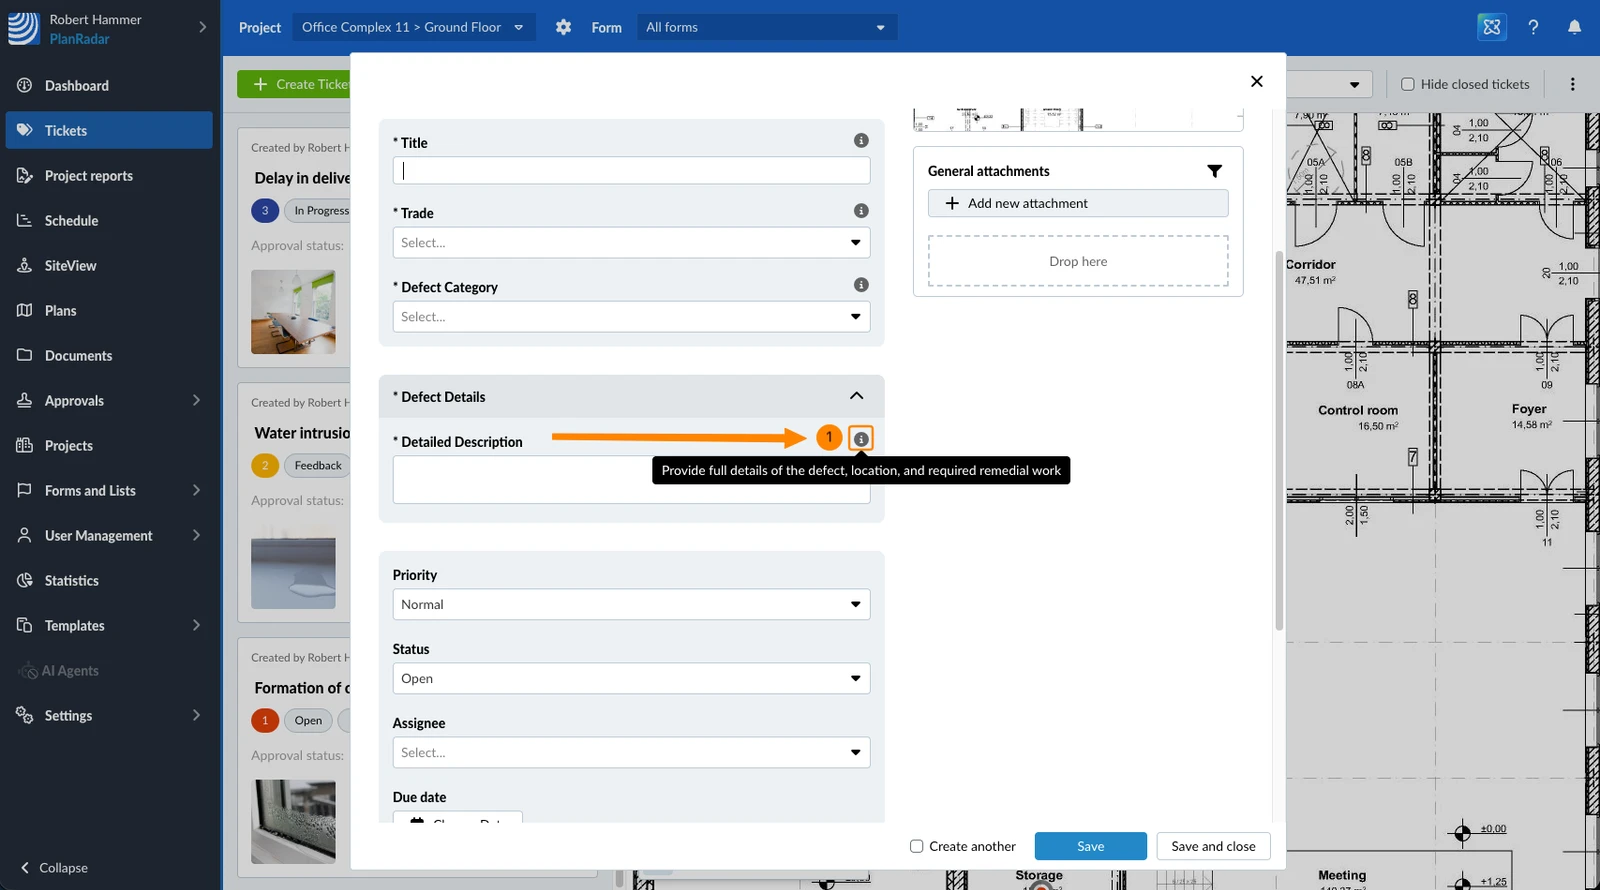Open Project reports in sidebar
Screen dimensions: 1600x890
[109, 176]
